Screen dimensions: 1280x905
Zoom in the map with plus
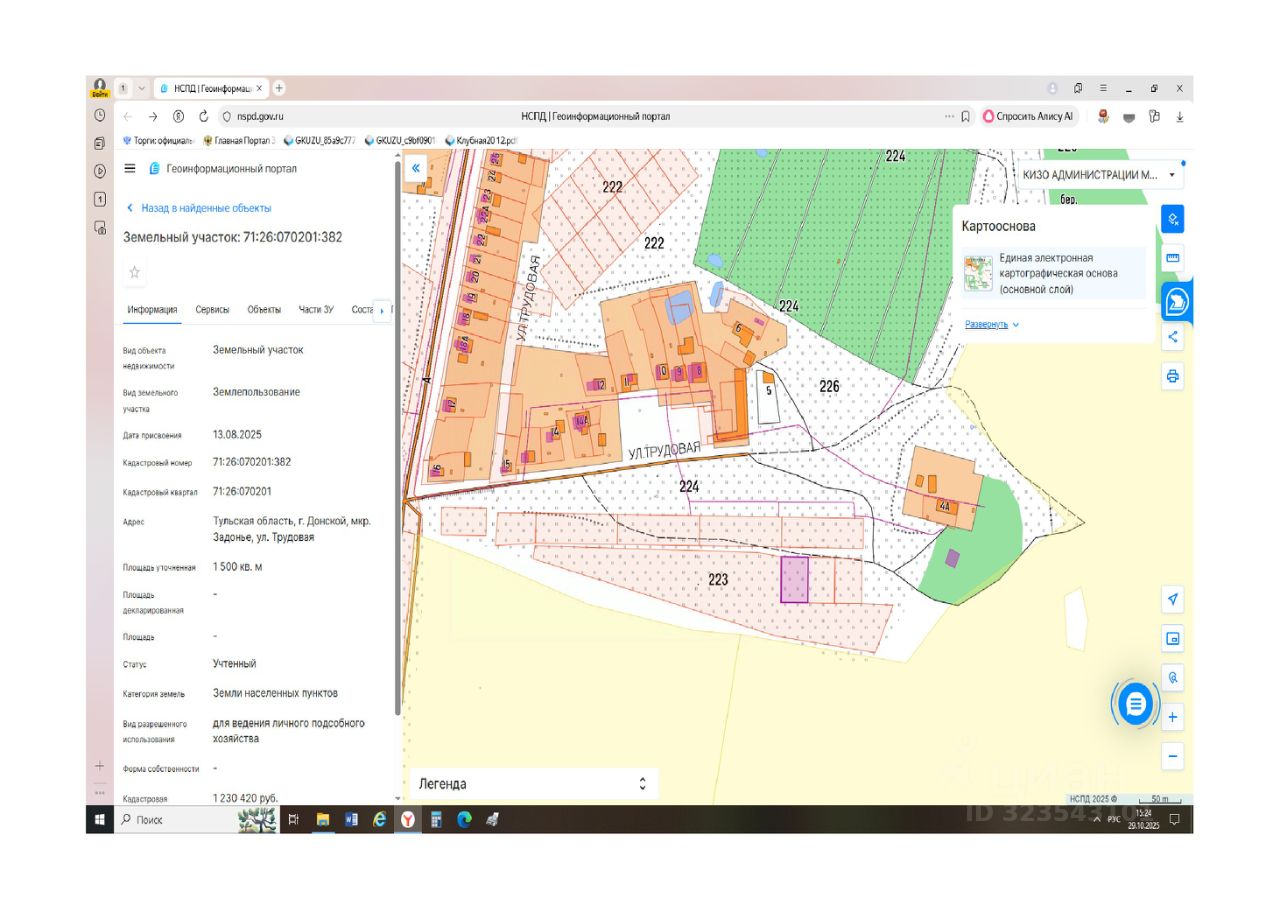pos(1173,717)
